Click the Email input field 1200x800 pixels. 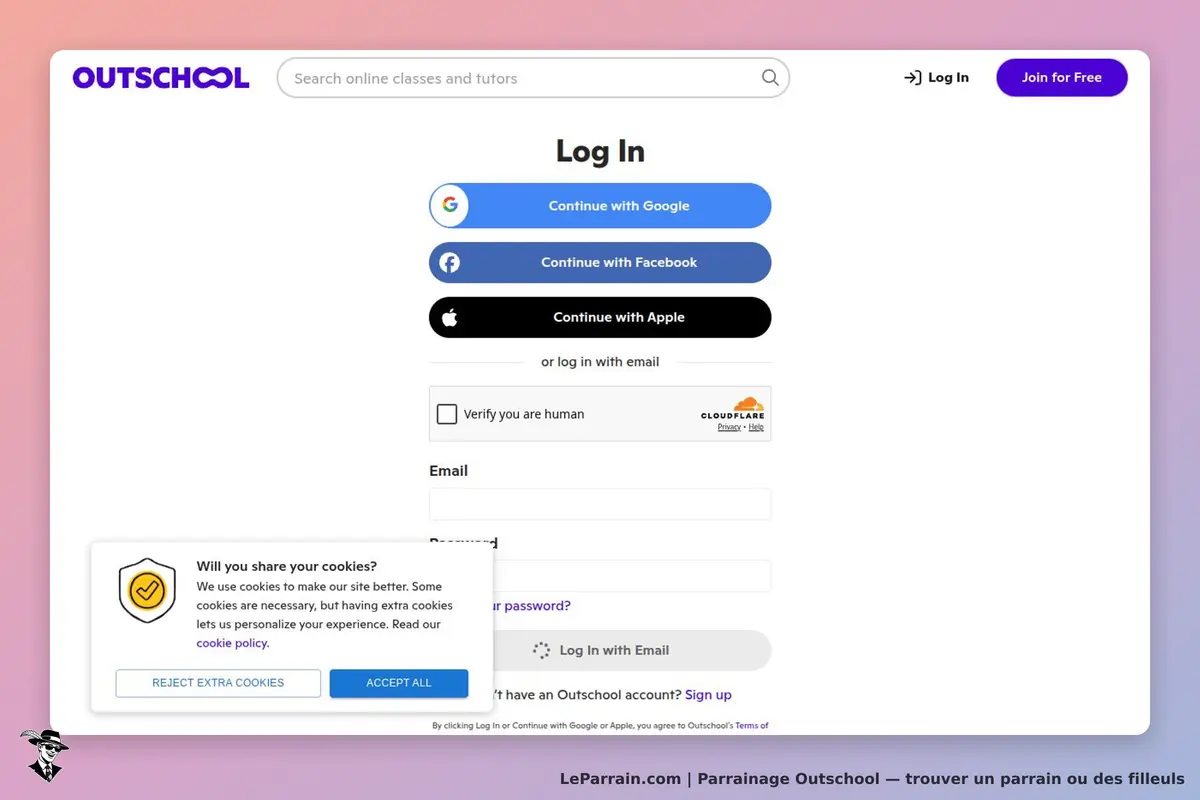600,504
